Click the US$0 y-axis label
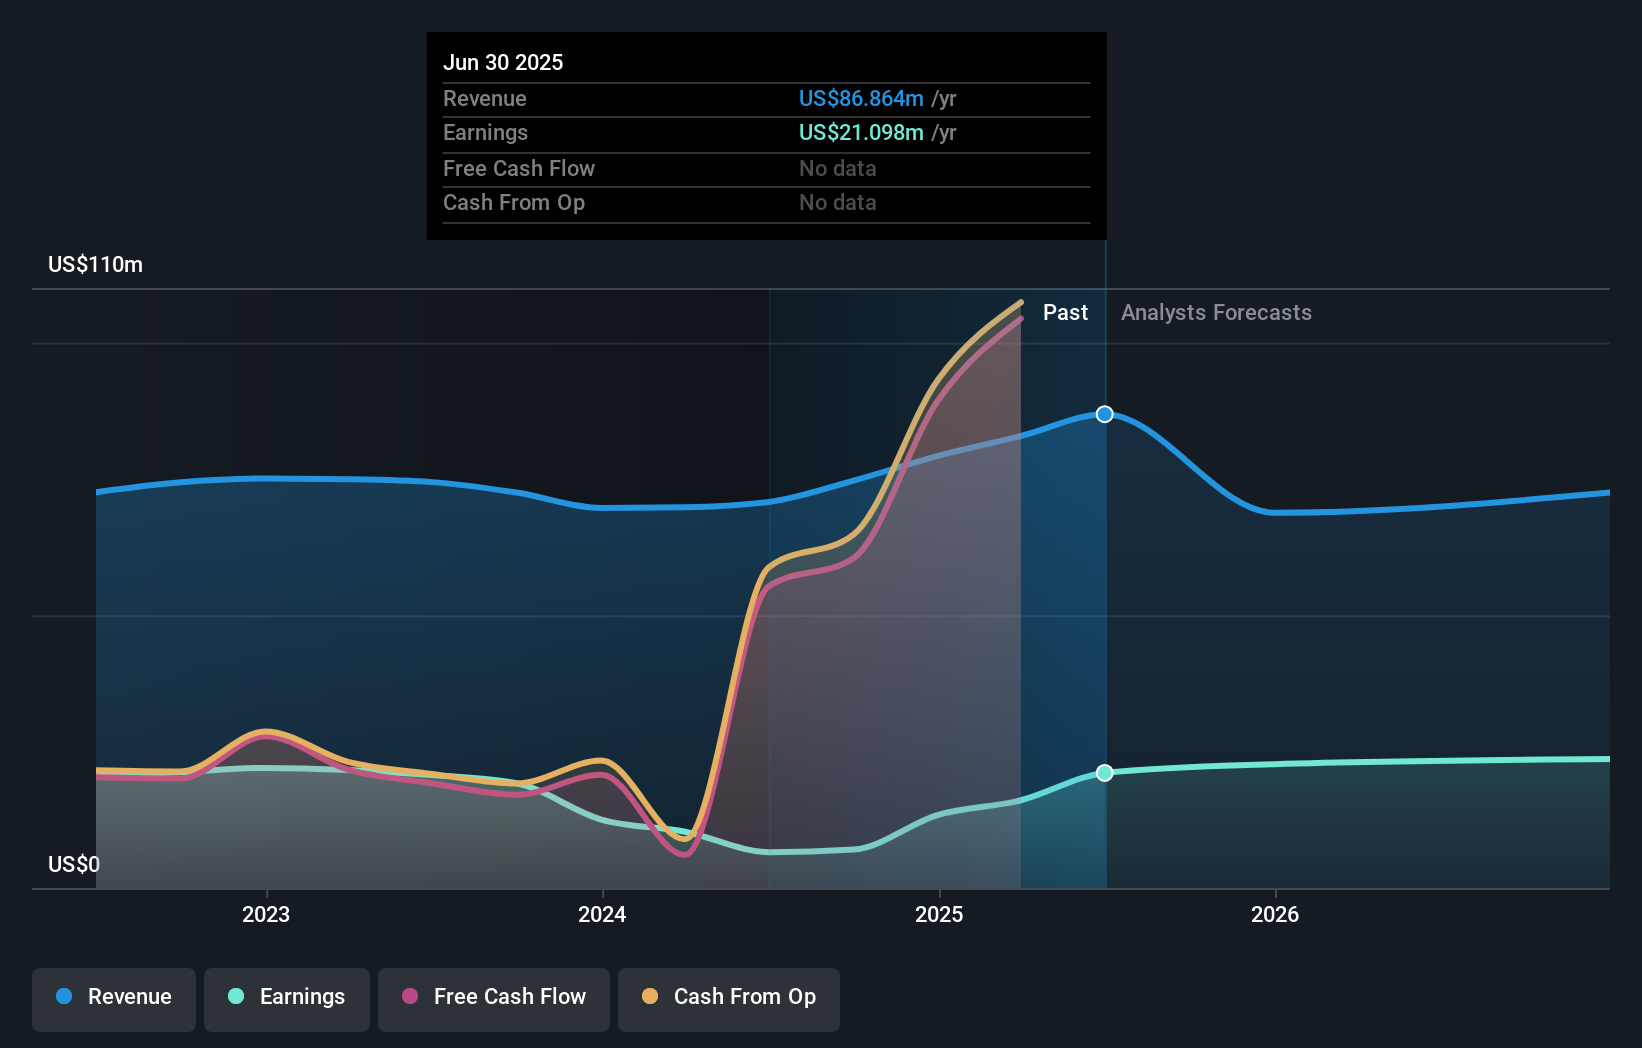 point(74,864)
